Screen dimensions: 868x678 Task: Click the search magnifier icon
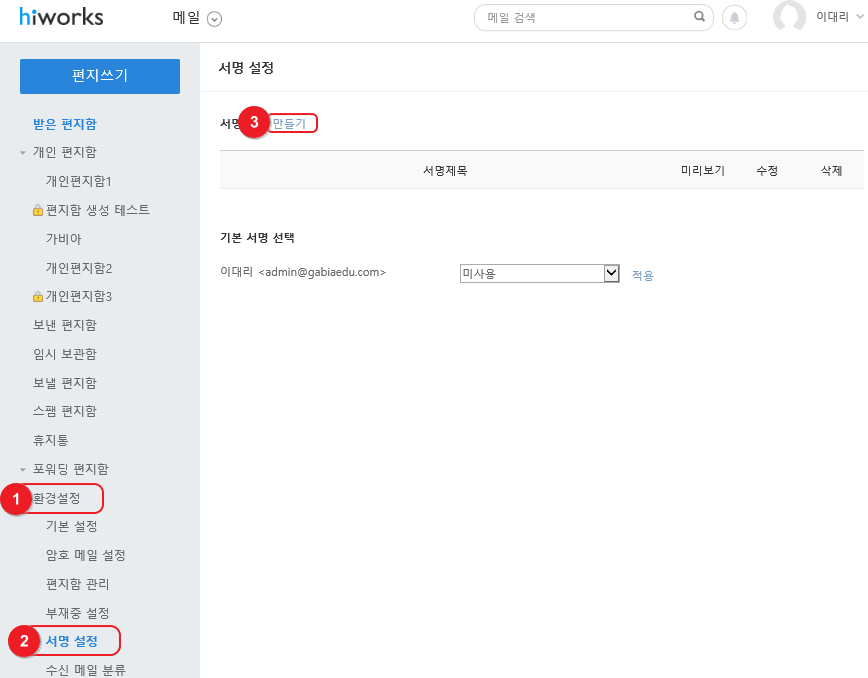699,17
